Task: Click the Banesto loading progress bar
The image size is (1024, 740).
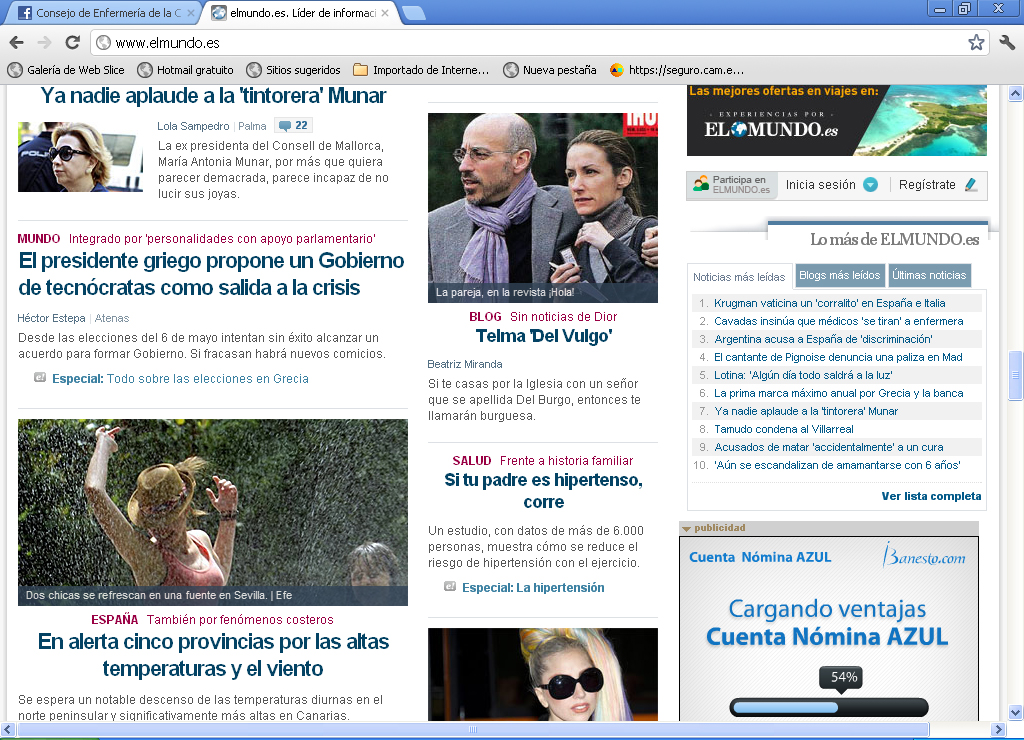Action: click(x=828, y=708)
